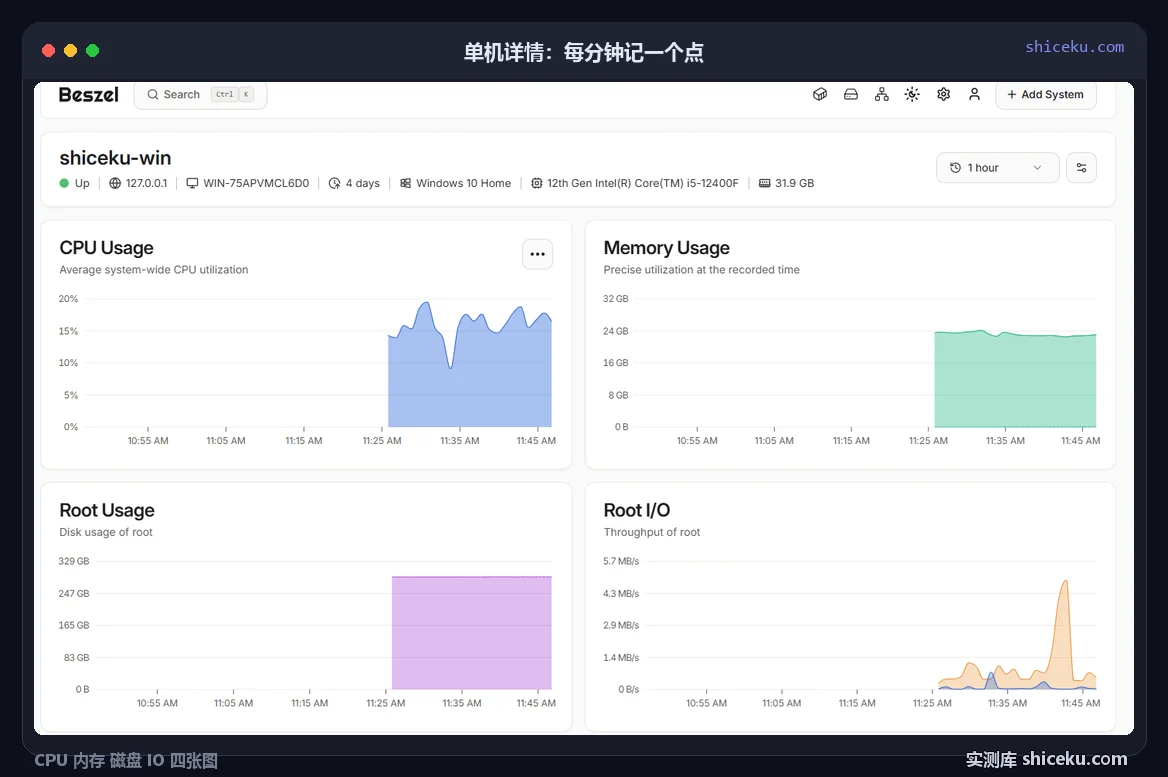This screenshot has height=777, width=1168.
Task: Click the monitor icon beside hostname
Action: pos(192,183)
